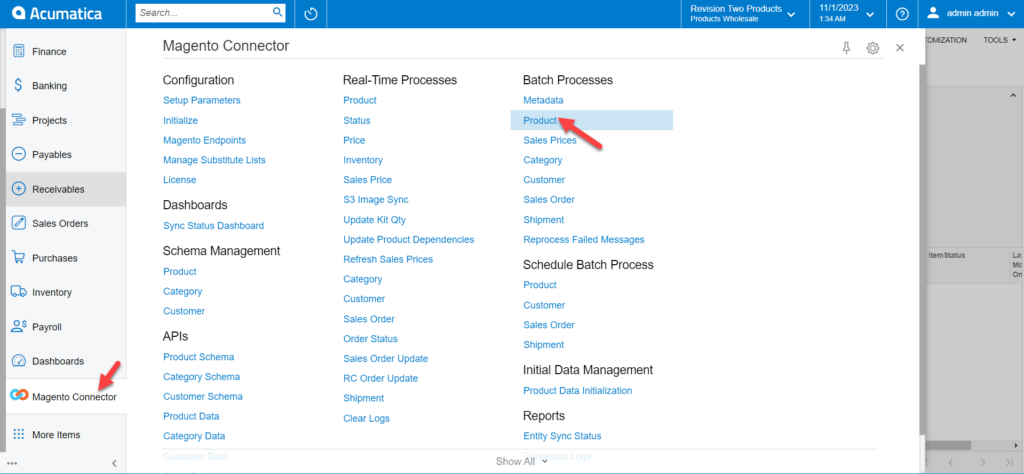The image size is (1024, 474).
Task: Open Entity Sync Status report
Action: click(x=562, y=436)
